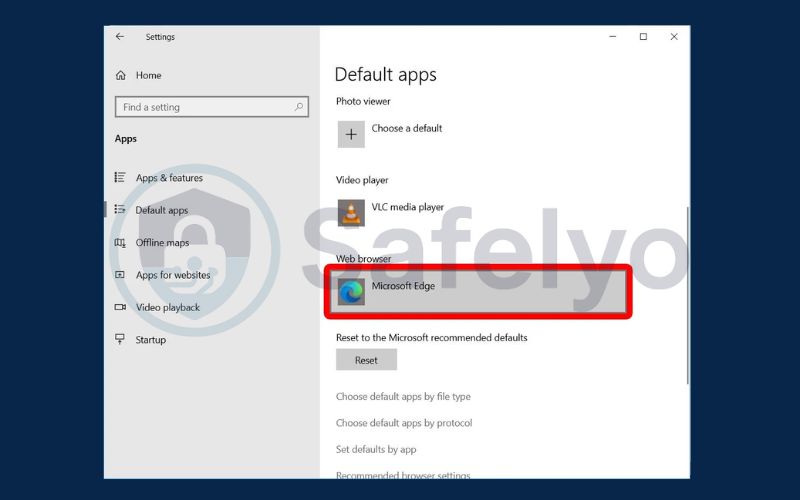Viewport: 800px width, 500px height.
Task: Click the Reset button
Action: (x=366, y=360)
